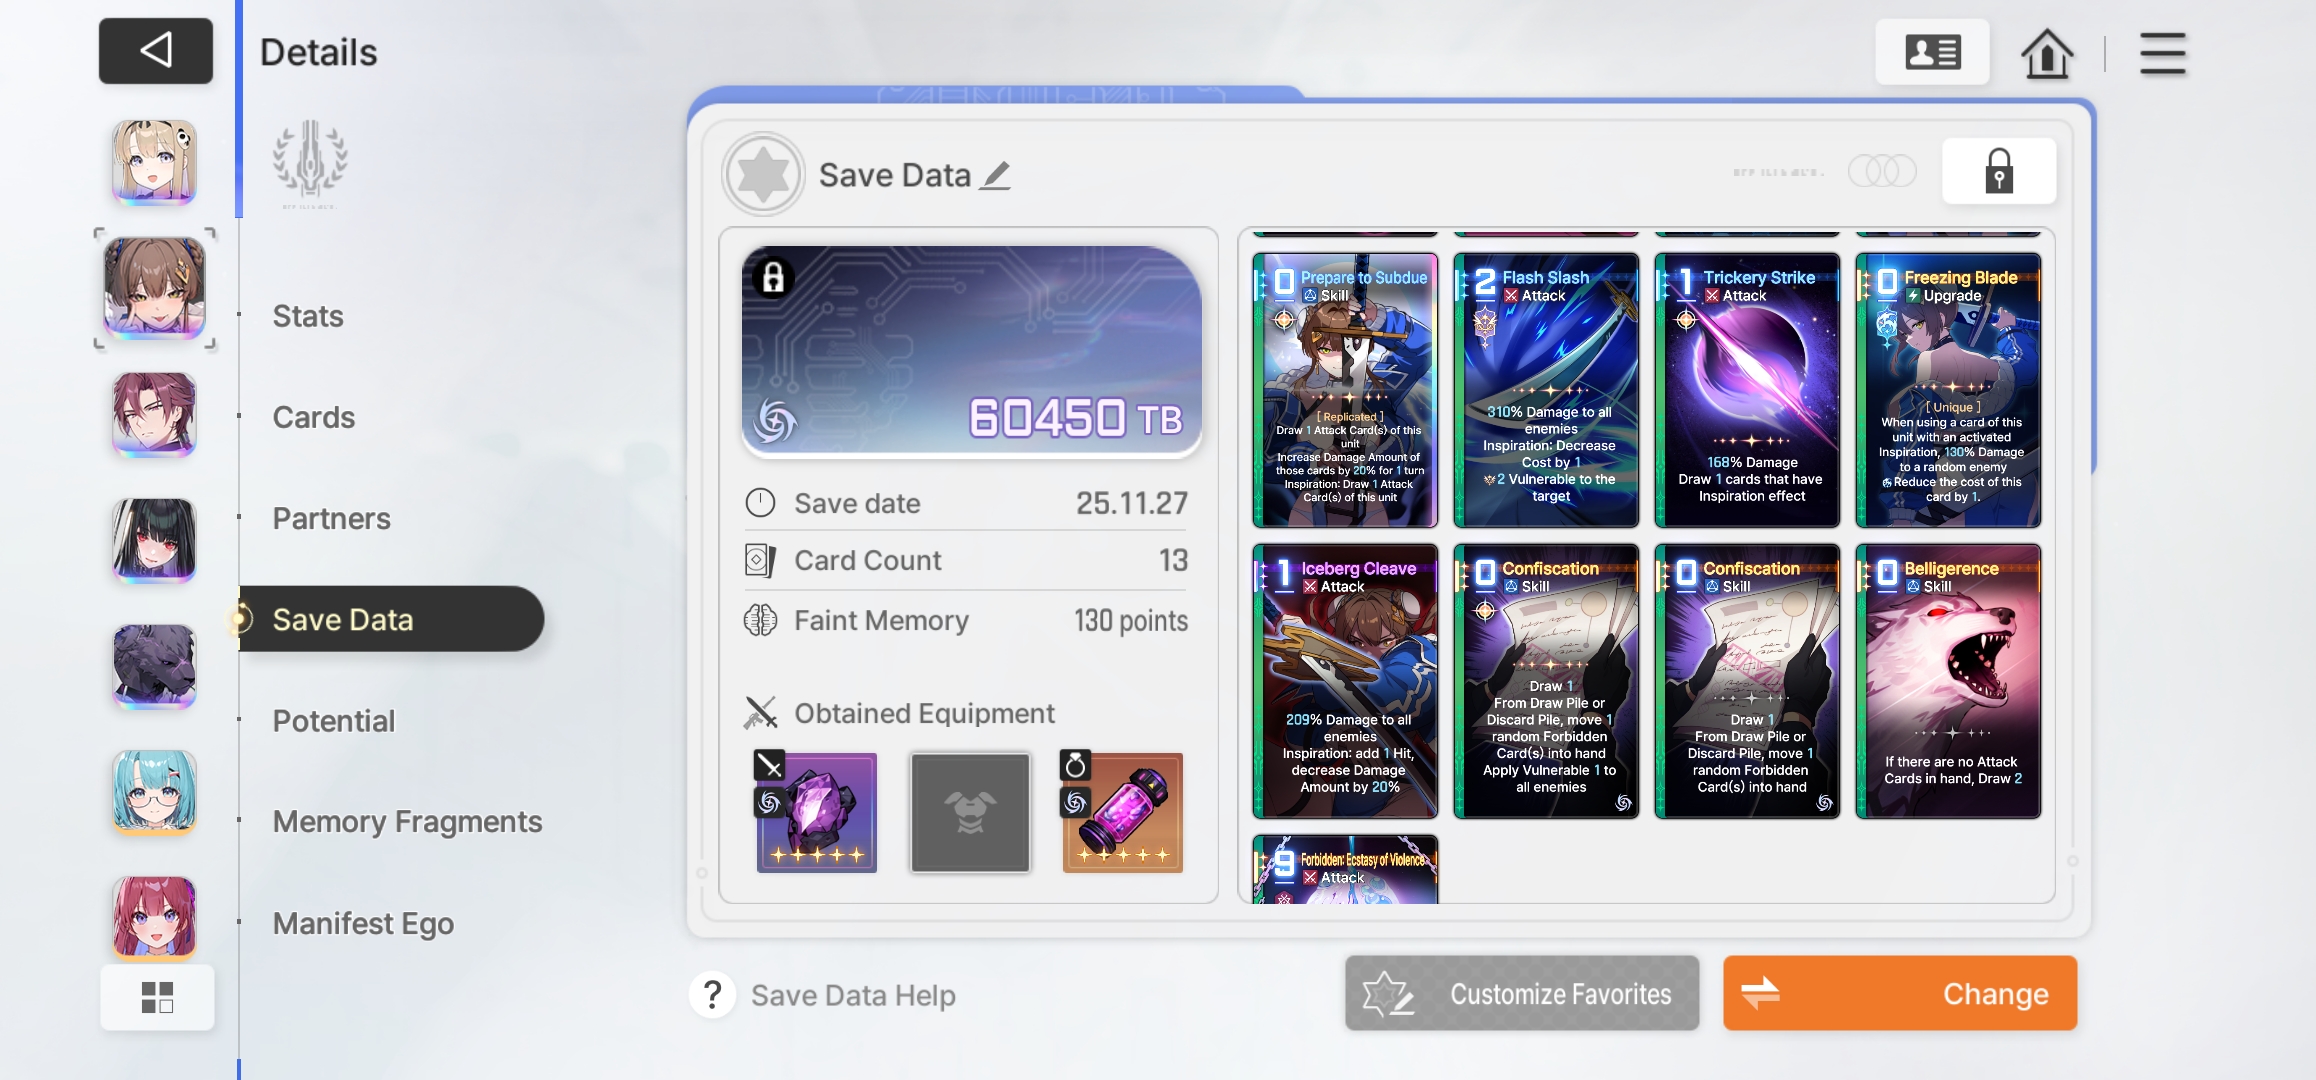
Task: Open the Memory Fragments section
Action: point(407,822)
